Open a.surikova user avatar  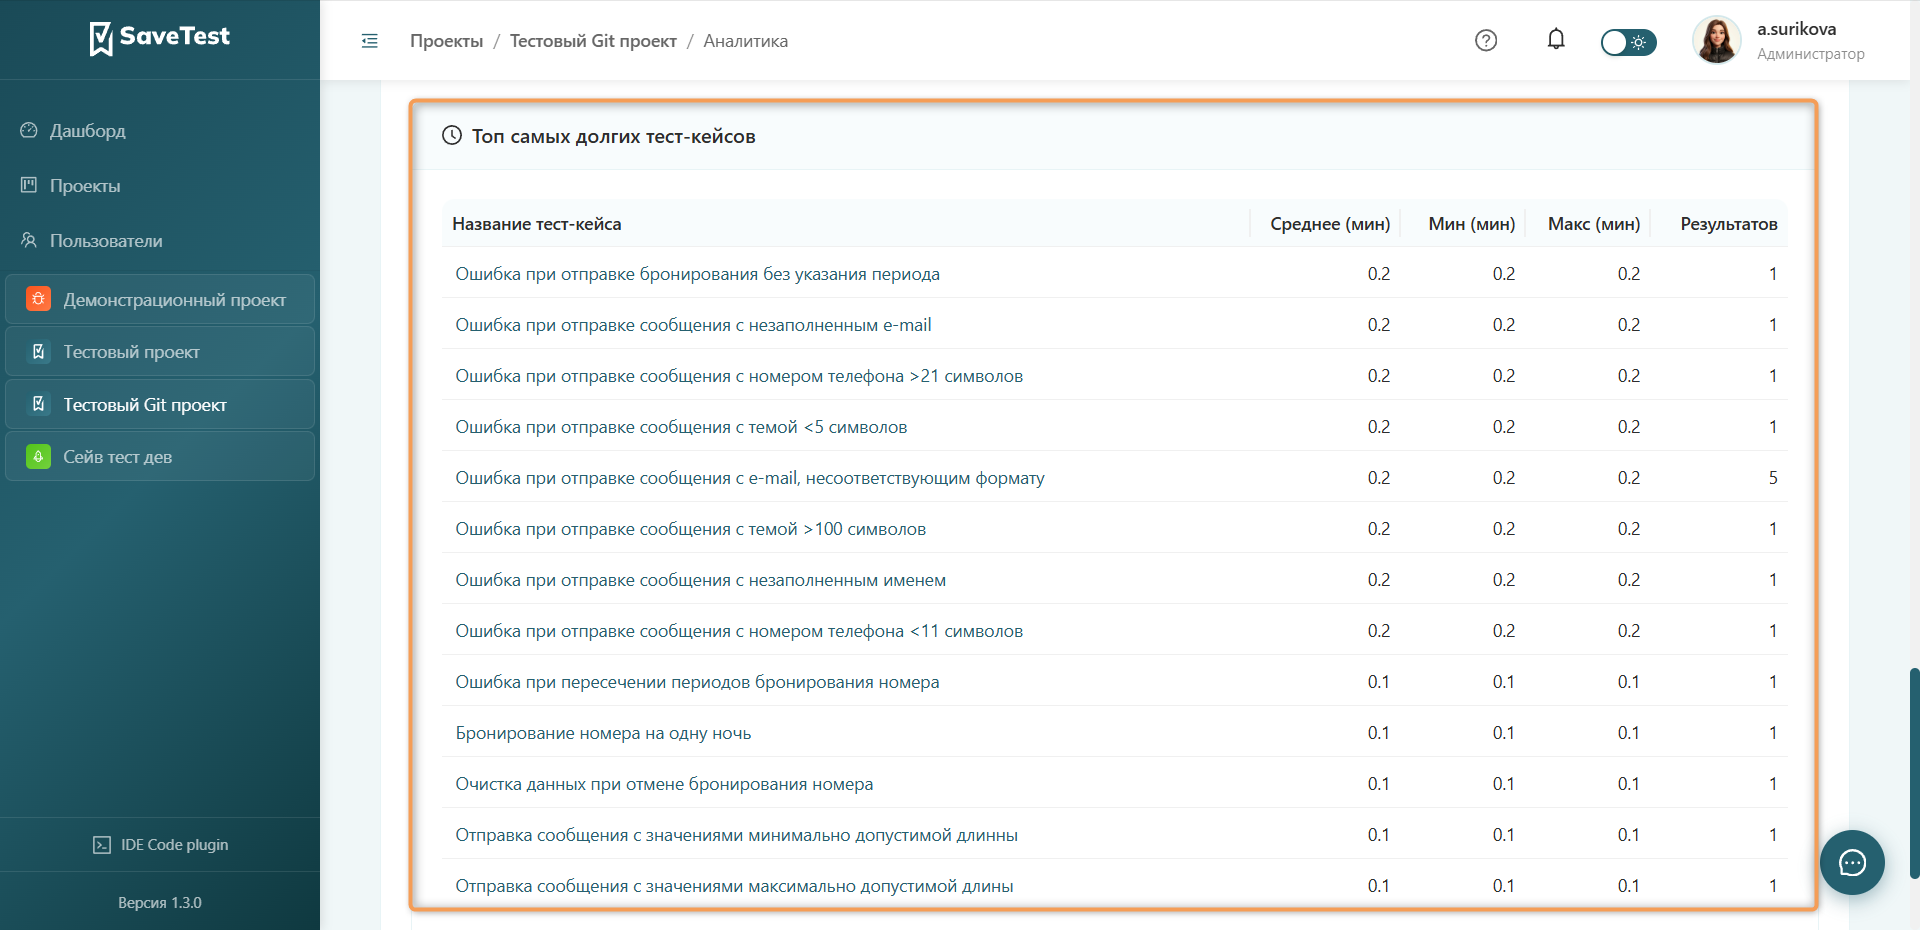[1716, 40]
